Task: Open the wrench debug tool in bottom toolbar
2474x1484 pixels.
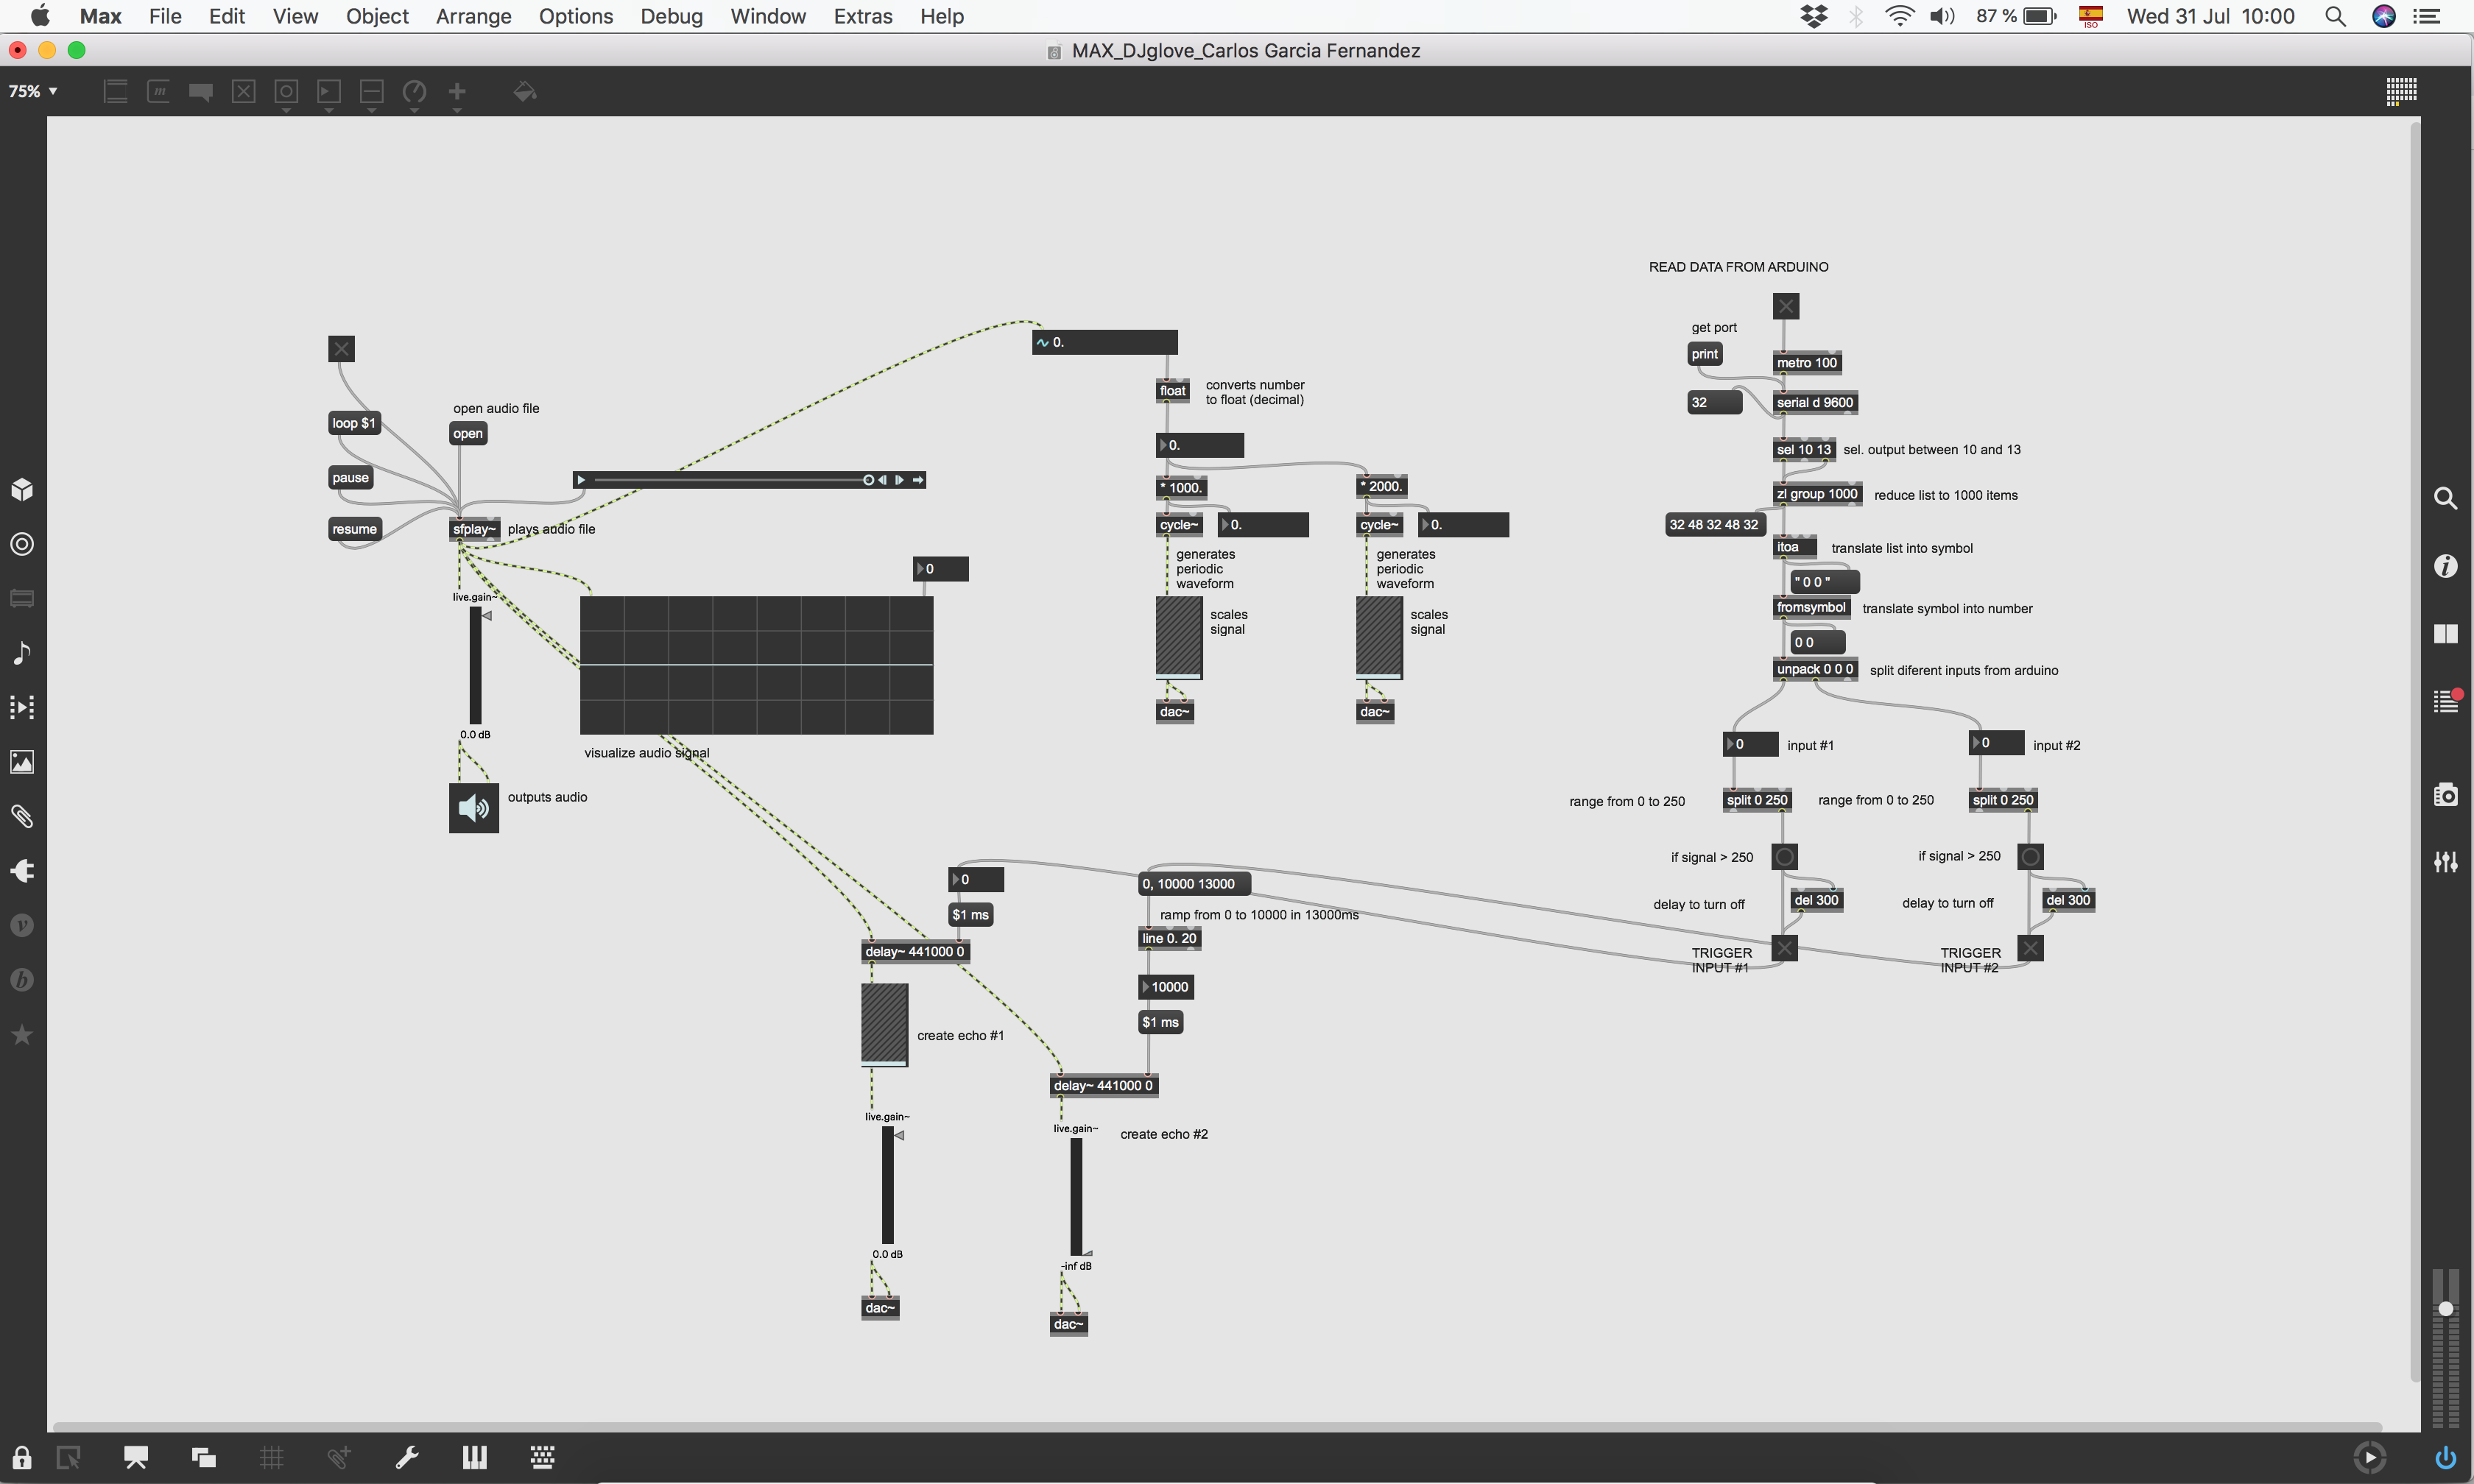Action: 407,1457
